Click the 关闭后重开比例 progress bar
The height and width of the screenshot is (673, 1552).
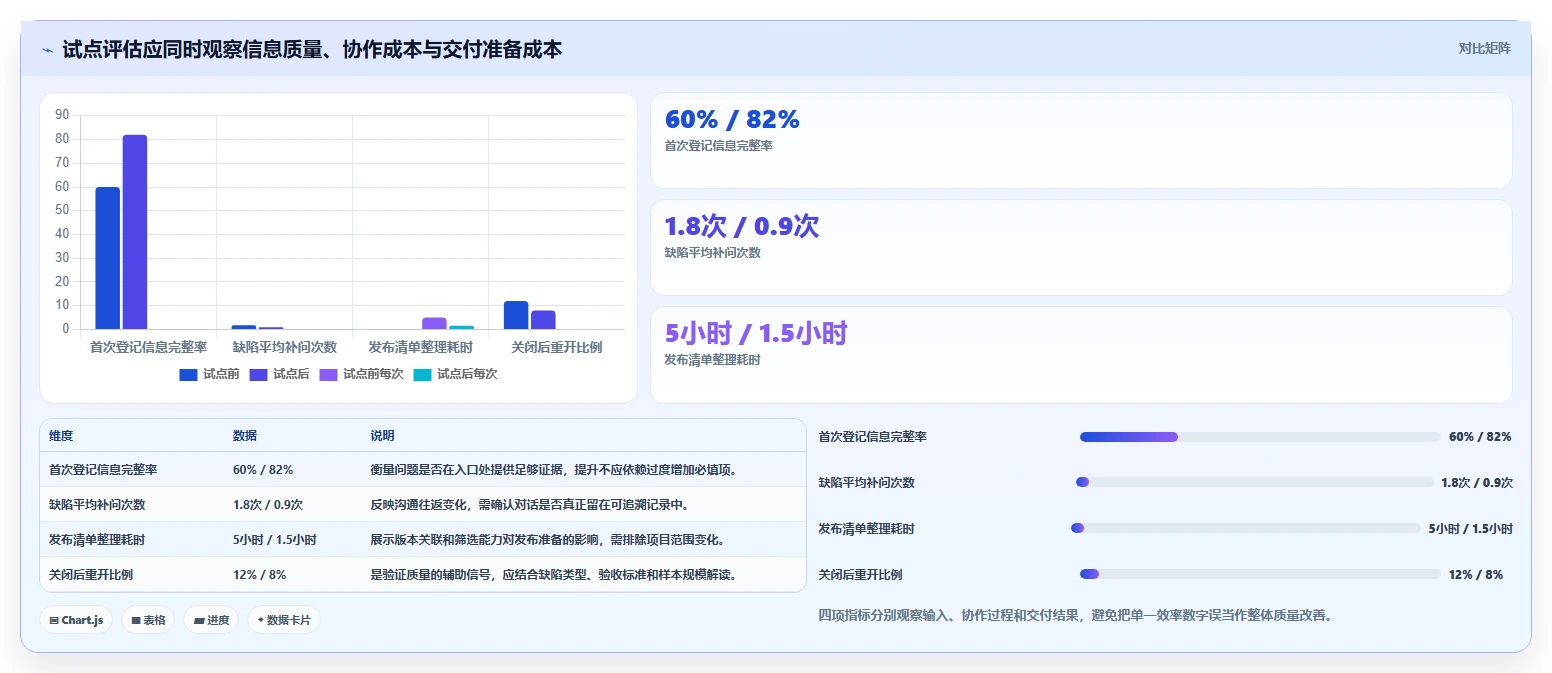click(x=1260, y=574)
